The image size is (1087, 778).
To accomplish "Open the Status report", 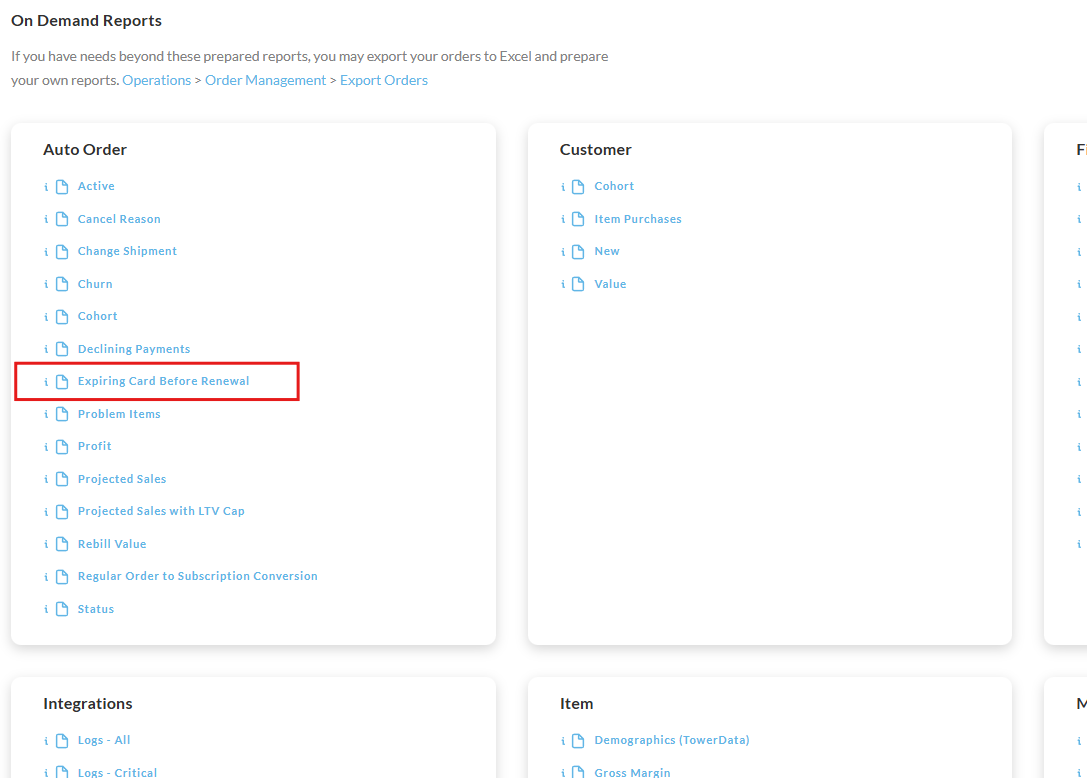I will [96, 609].
